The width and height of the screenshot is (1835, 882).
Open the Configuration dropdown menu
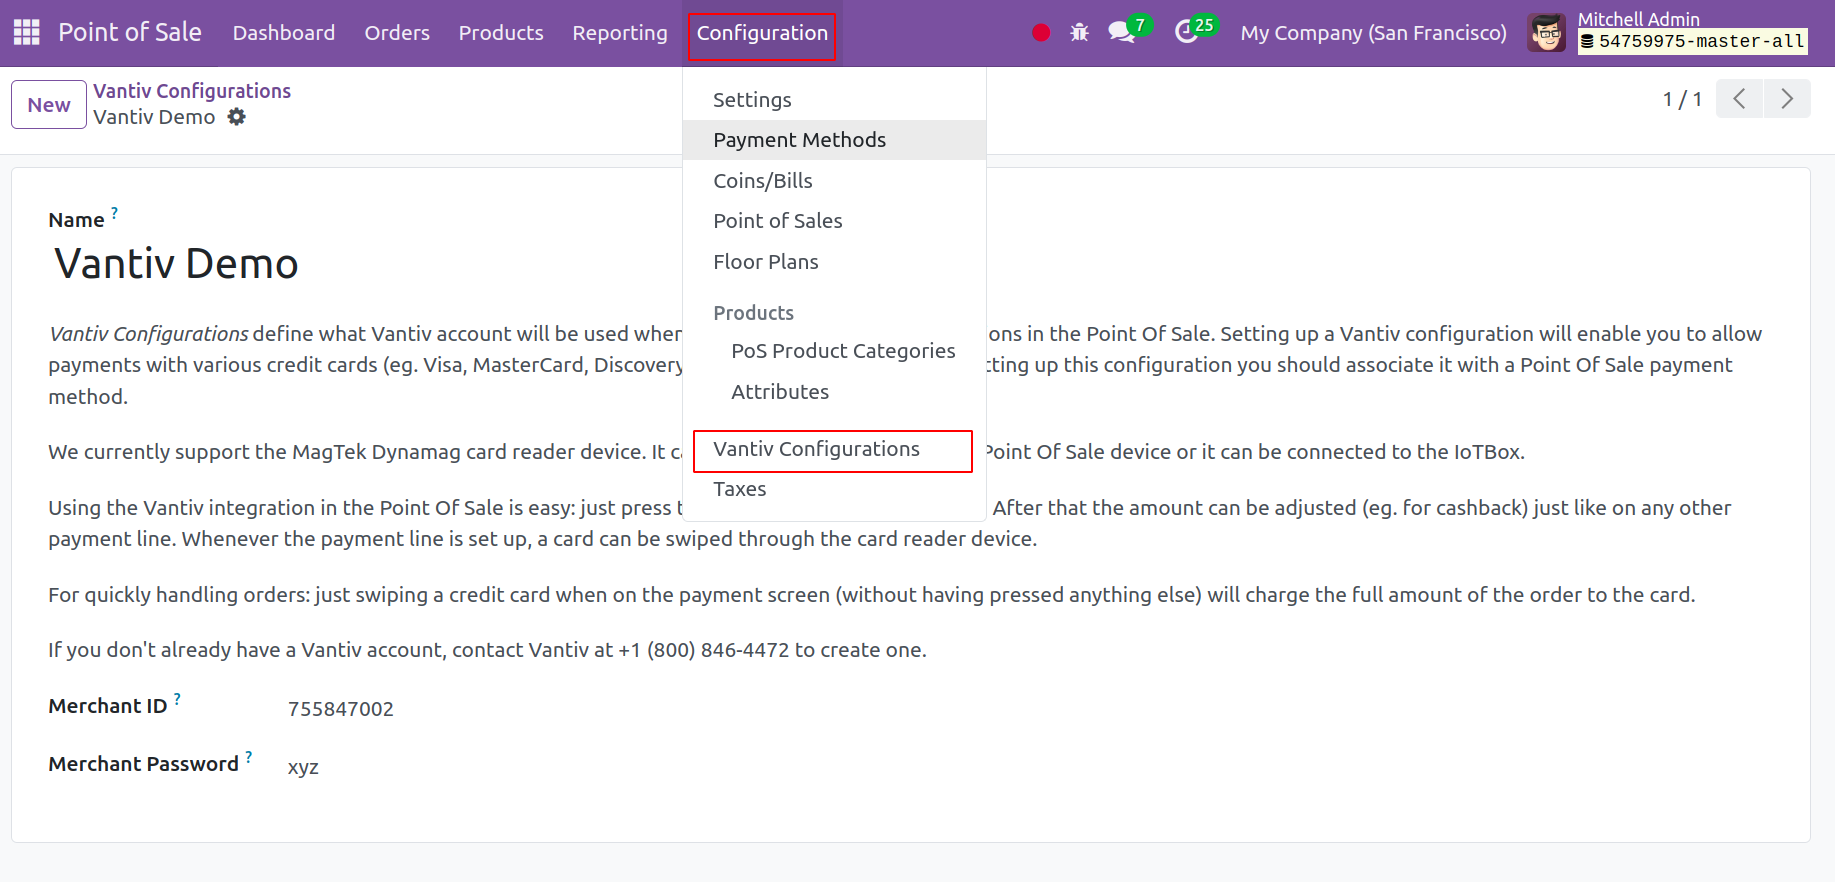pos(762,33)
